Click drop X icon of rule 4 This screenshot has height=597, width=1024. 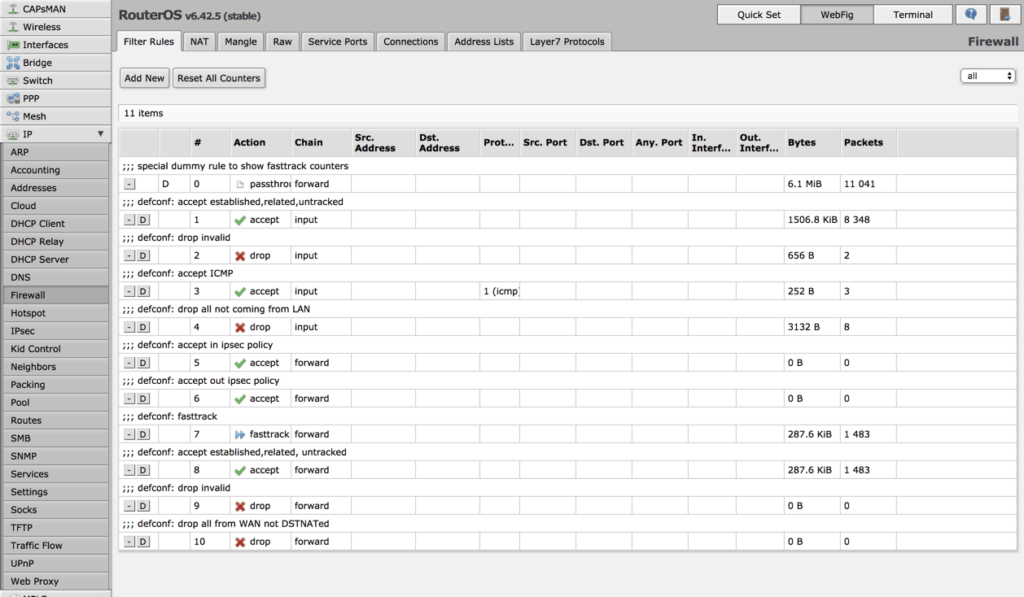tap(240, 327)
